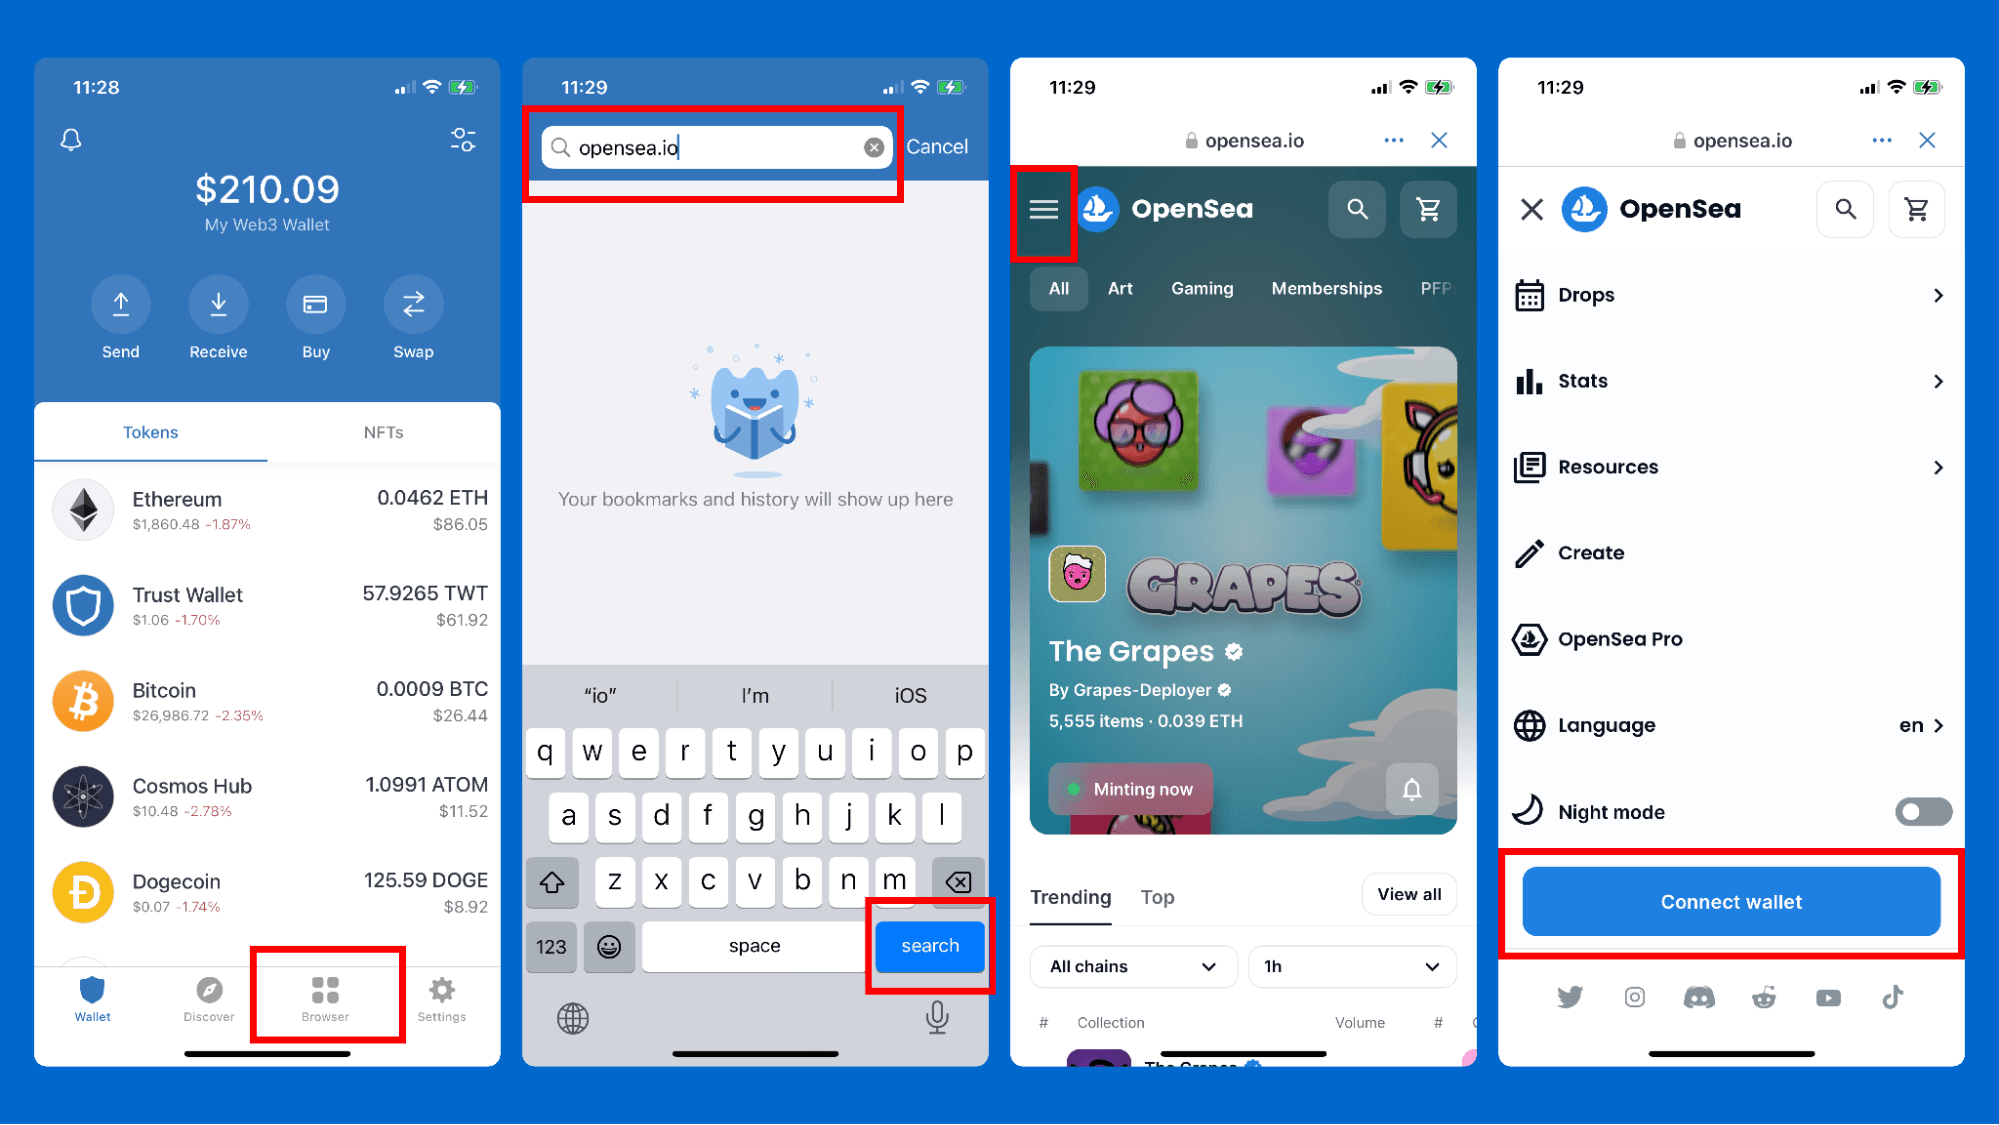This screenshot has width=1999, height=1125.
Task: Click Connect wallet button on OpenSea
Action: click(1731, 902)
